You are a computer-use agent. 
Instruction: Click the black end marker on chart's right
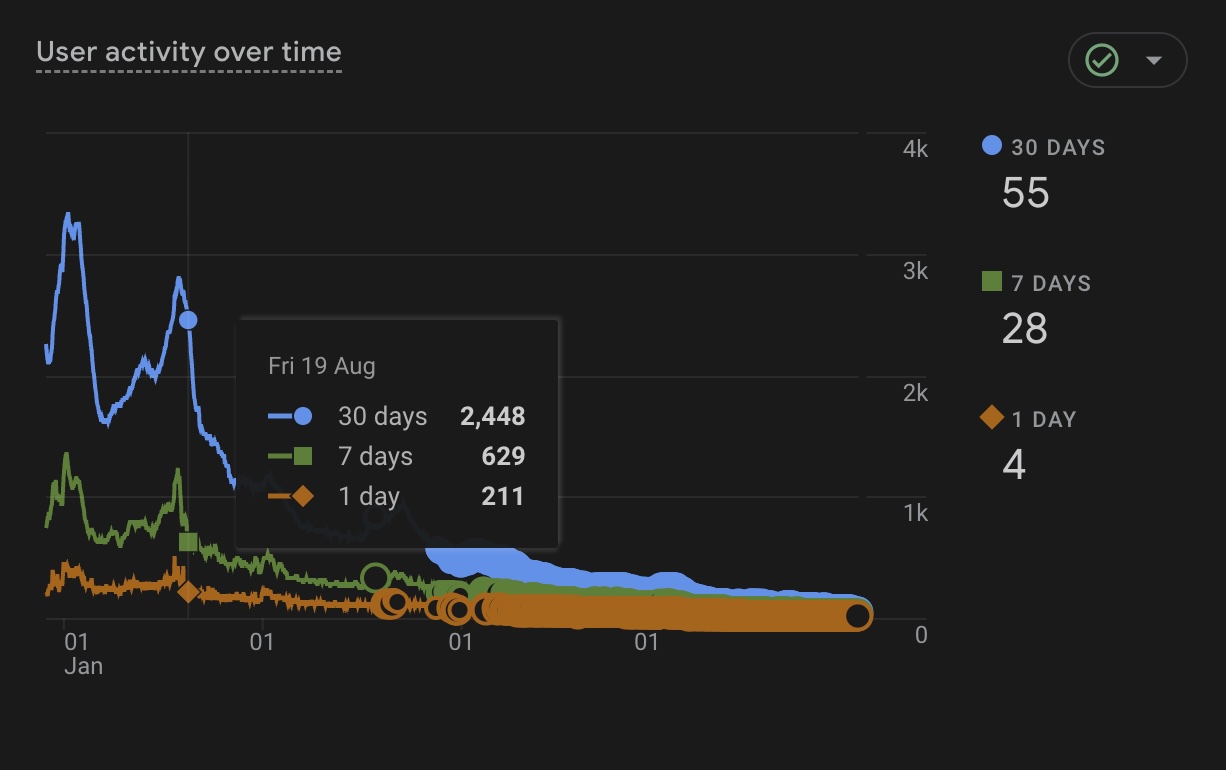click(857, 616)
